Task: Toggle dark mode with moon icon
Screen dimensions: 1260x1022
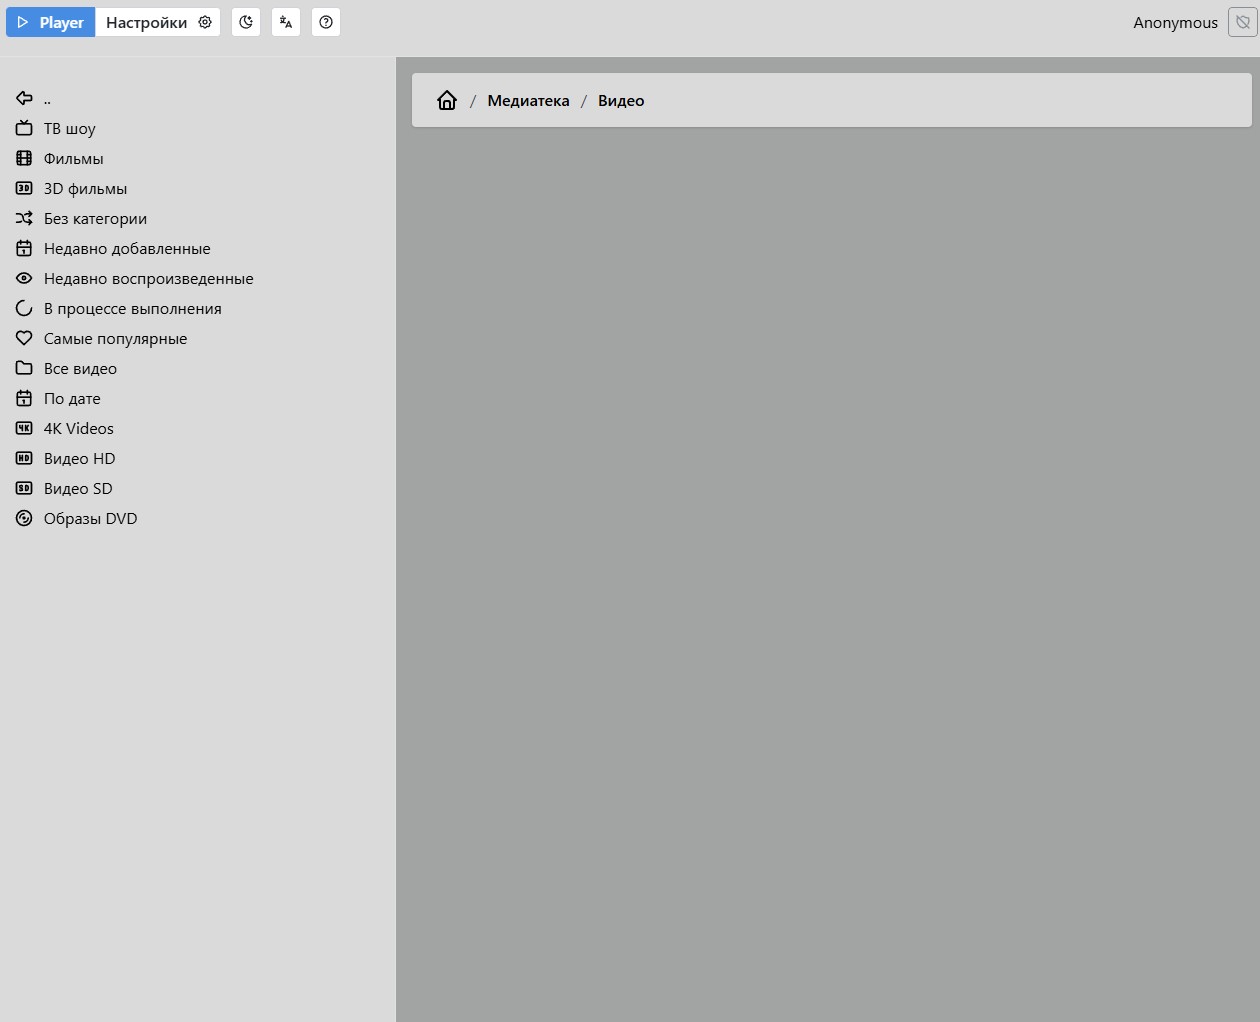Action: [246, 22]
